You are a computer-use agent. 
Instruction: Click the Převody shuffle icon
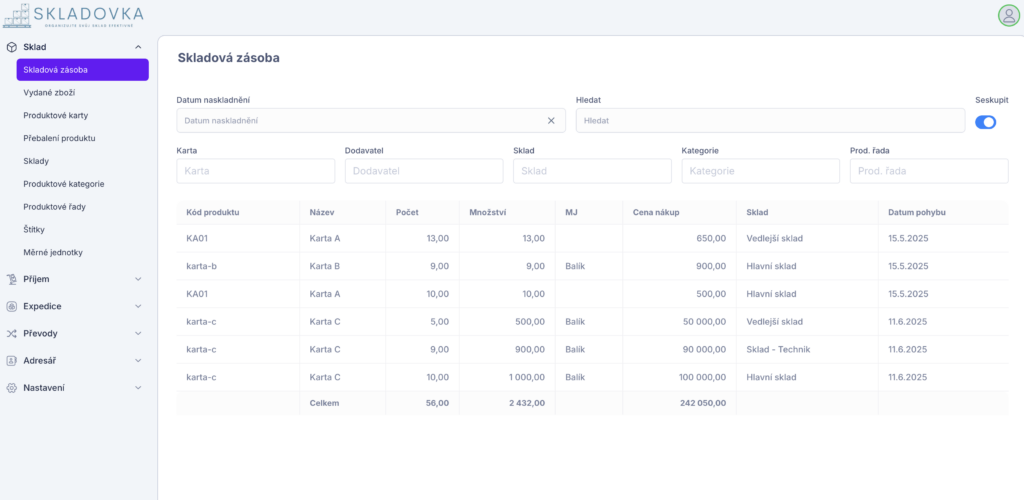[x=12, y=333]
